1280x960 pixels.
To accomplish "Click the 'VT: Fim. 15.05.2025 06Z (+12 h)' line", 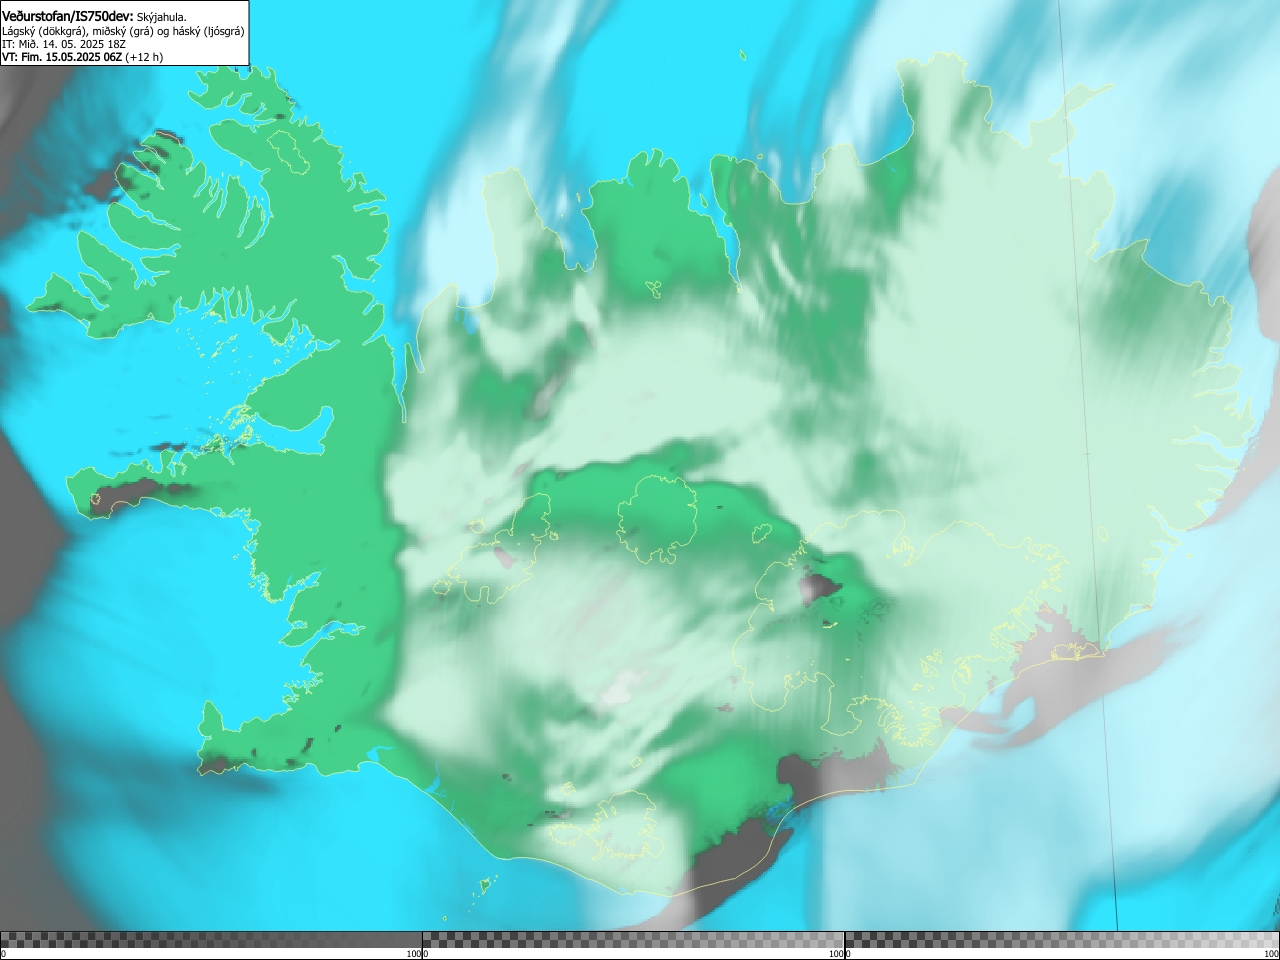I will pos(82,57).
